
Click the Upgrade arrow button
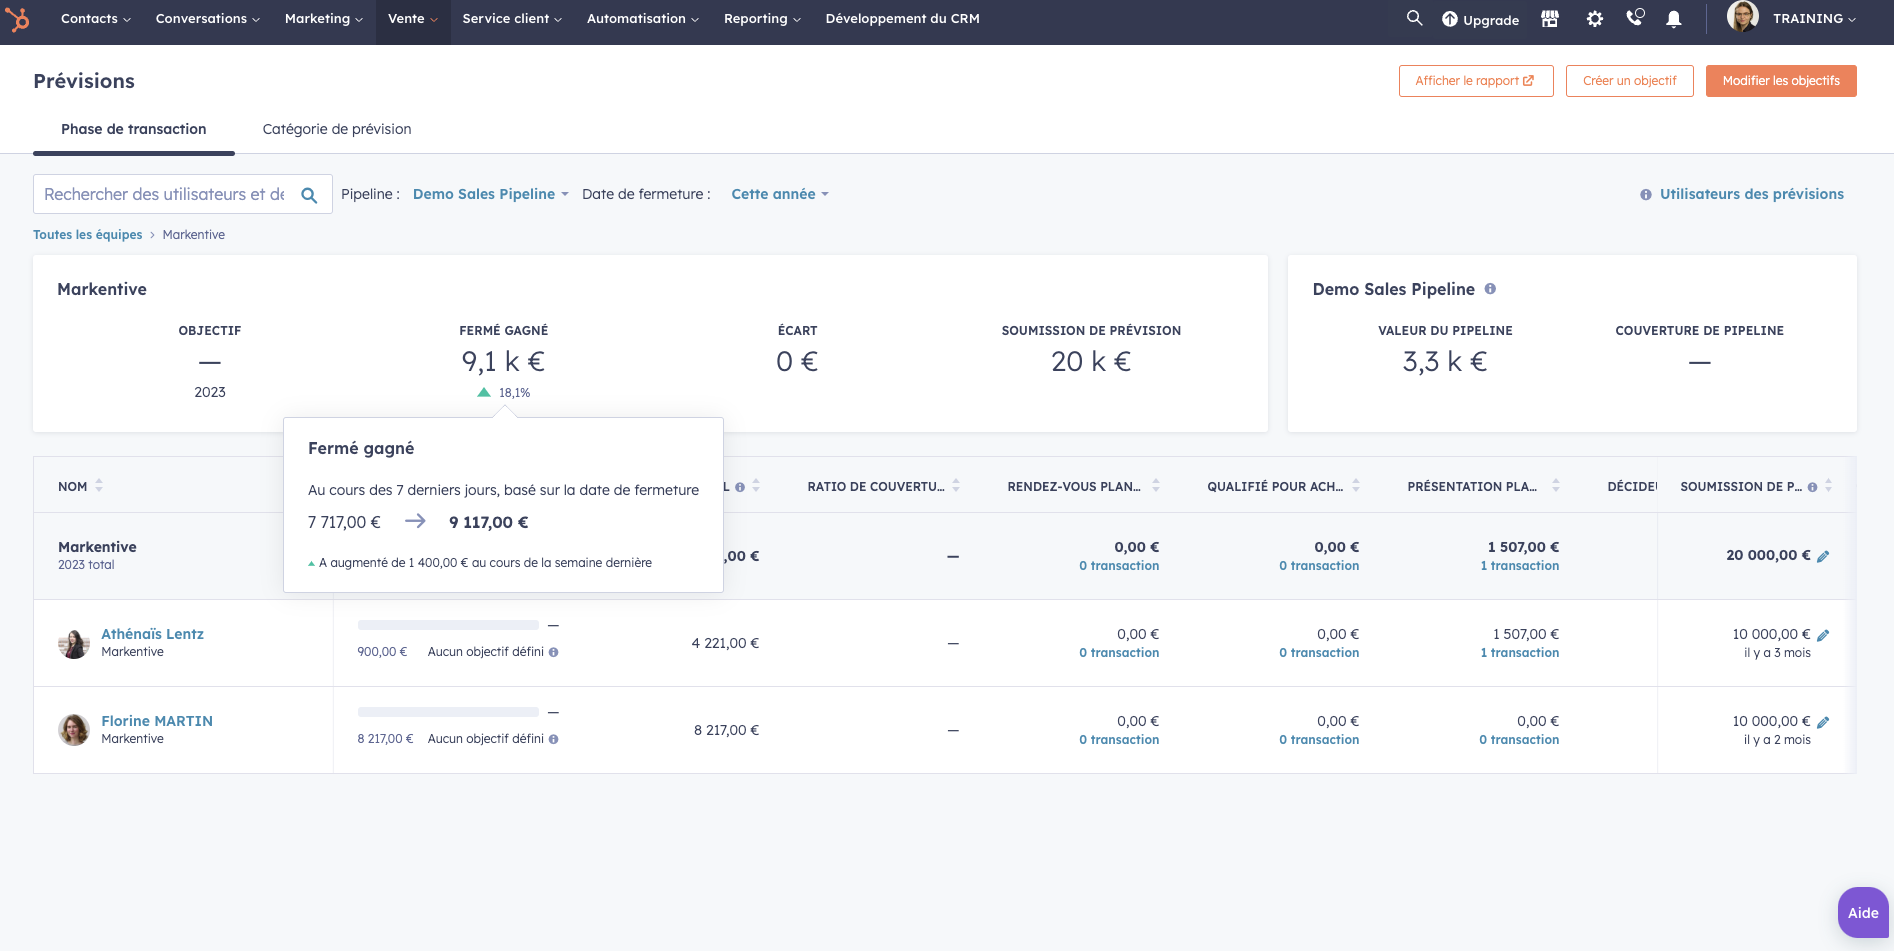1480,19
